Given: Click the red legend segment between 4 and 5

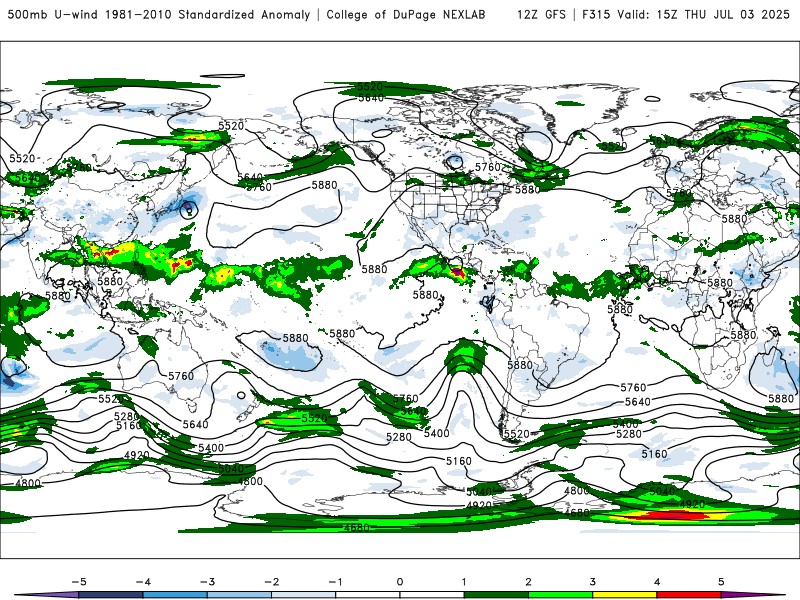Looking at the screenshot, I should pos(689,595).
